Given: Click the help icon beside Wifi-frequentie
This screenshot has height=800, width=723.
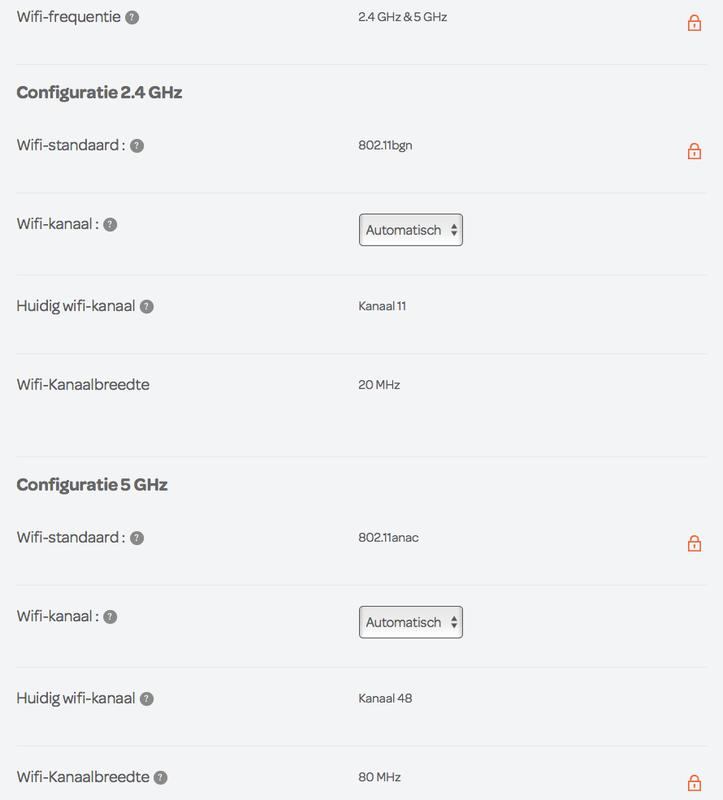Looking at the screenshot, I should (x=132, y=17).
